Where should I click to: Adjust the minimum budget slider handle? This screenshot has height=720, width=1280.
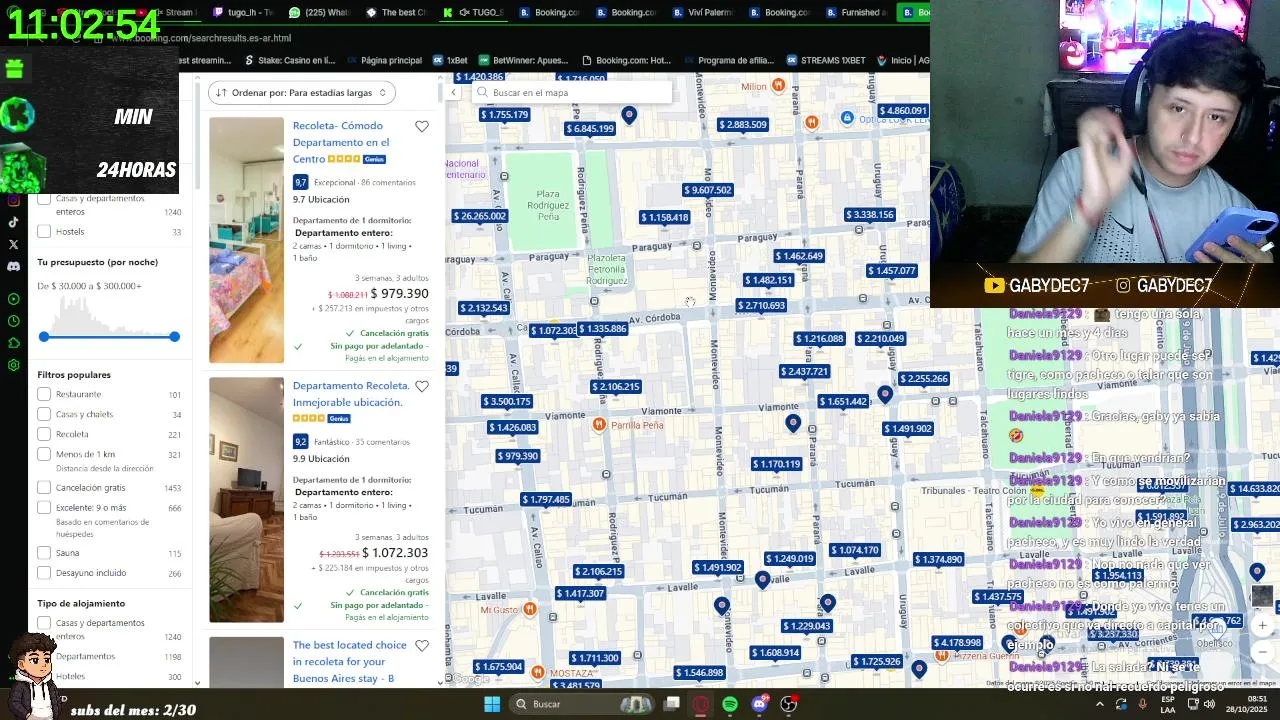44,337
